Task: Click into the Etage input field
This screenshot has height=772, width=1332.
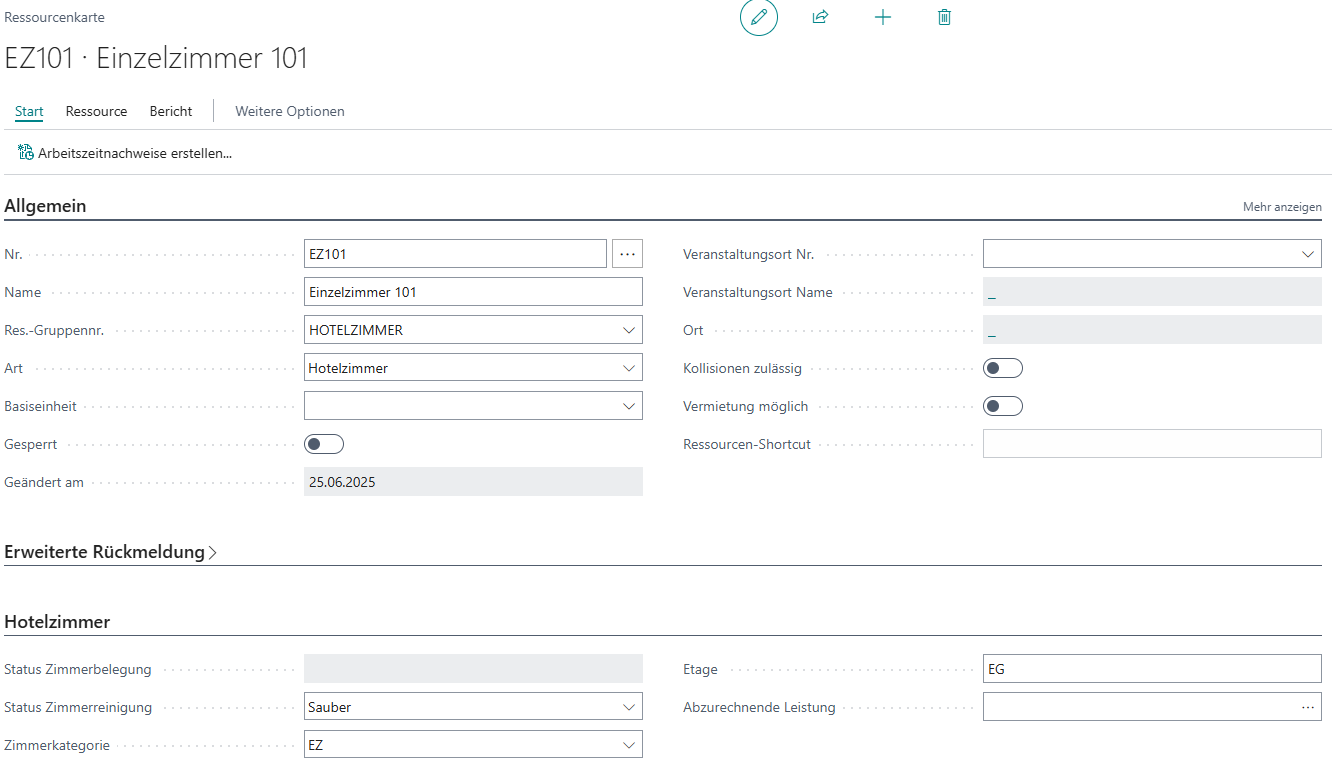Action: 1150,669
